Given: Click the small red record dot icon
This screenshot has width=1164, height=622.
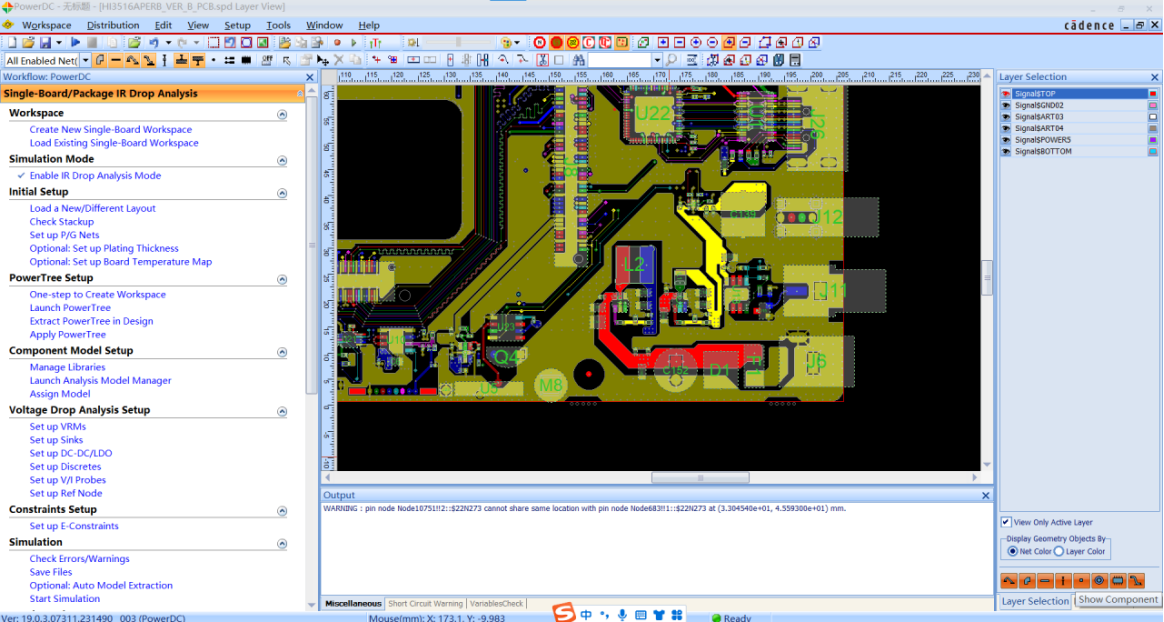Looking at the screenshot, I should pos(337,42).
